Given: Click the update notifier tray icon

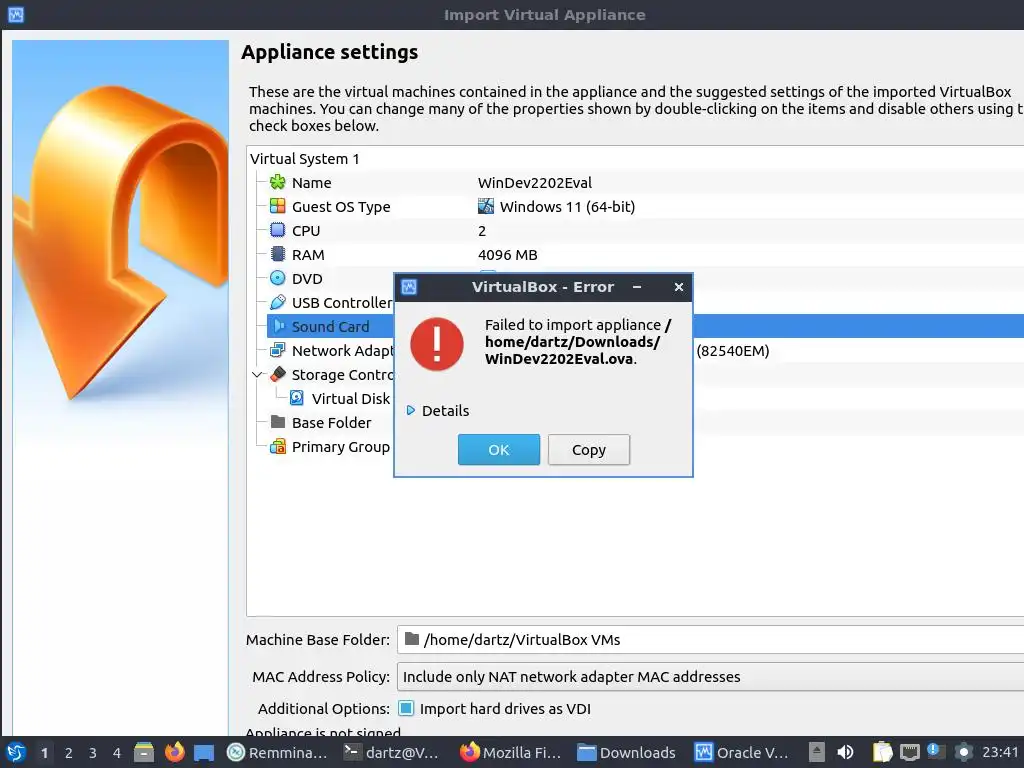Looking at the screenshot, I should 936,752.
